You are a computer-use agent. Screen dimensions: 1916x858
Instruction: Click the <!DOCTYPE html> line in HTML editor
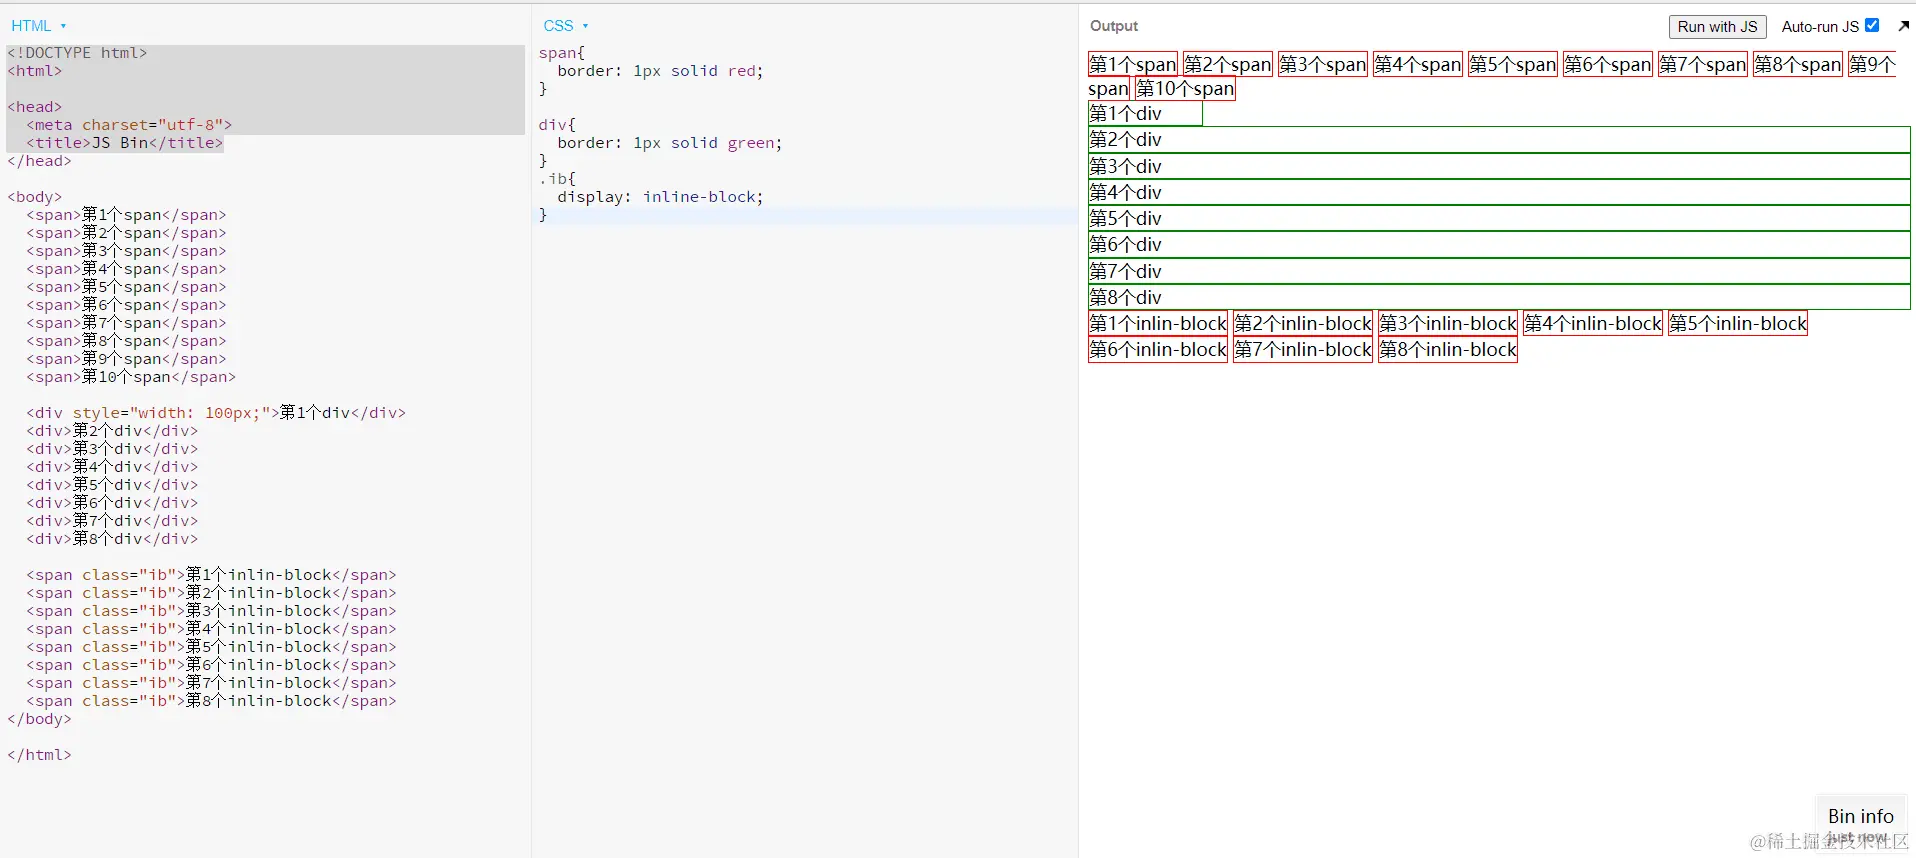click(x=77, y=53)
